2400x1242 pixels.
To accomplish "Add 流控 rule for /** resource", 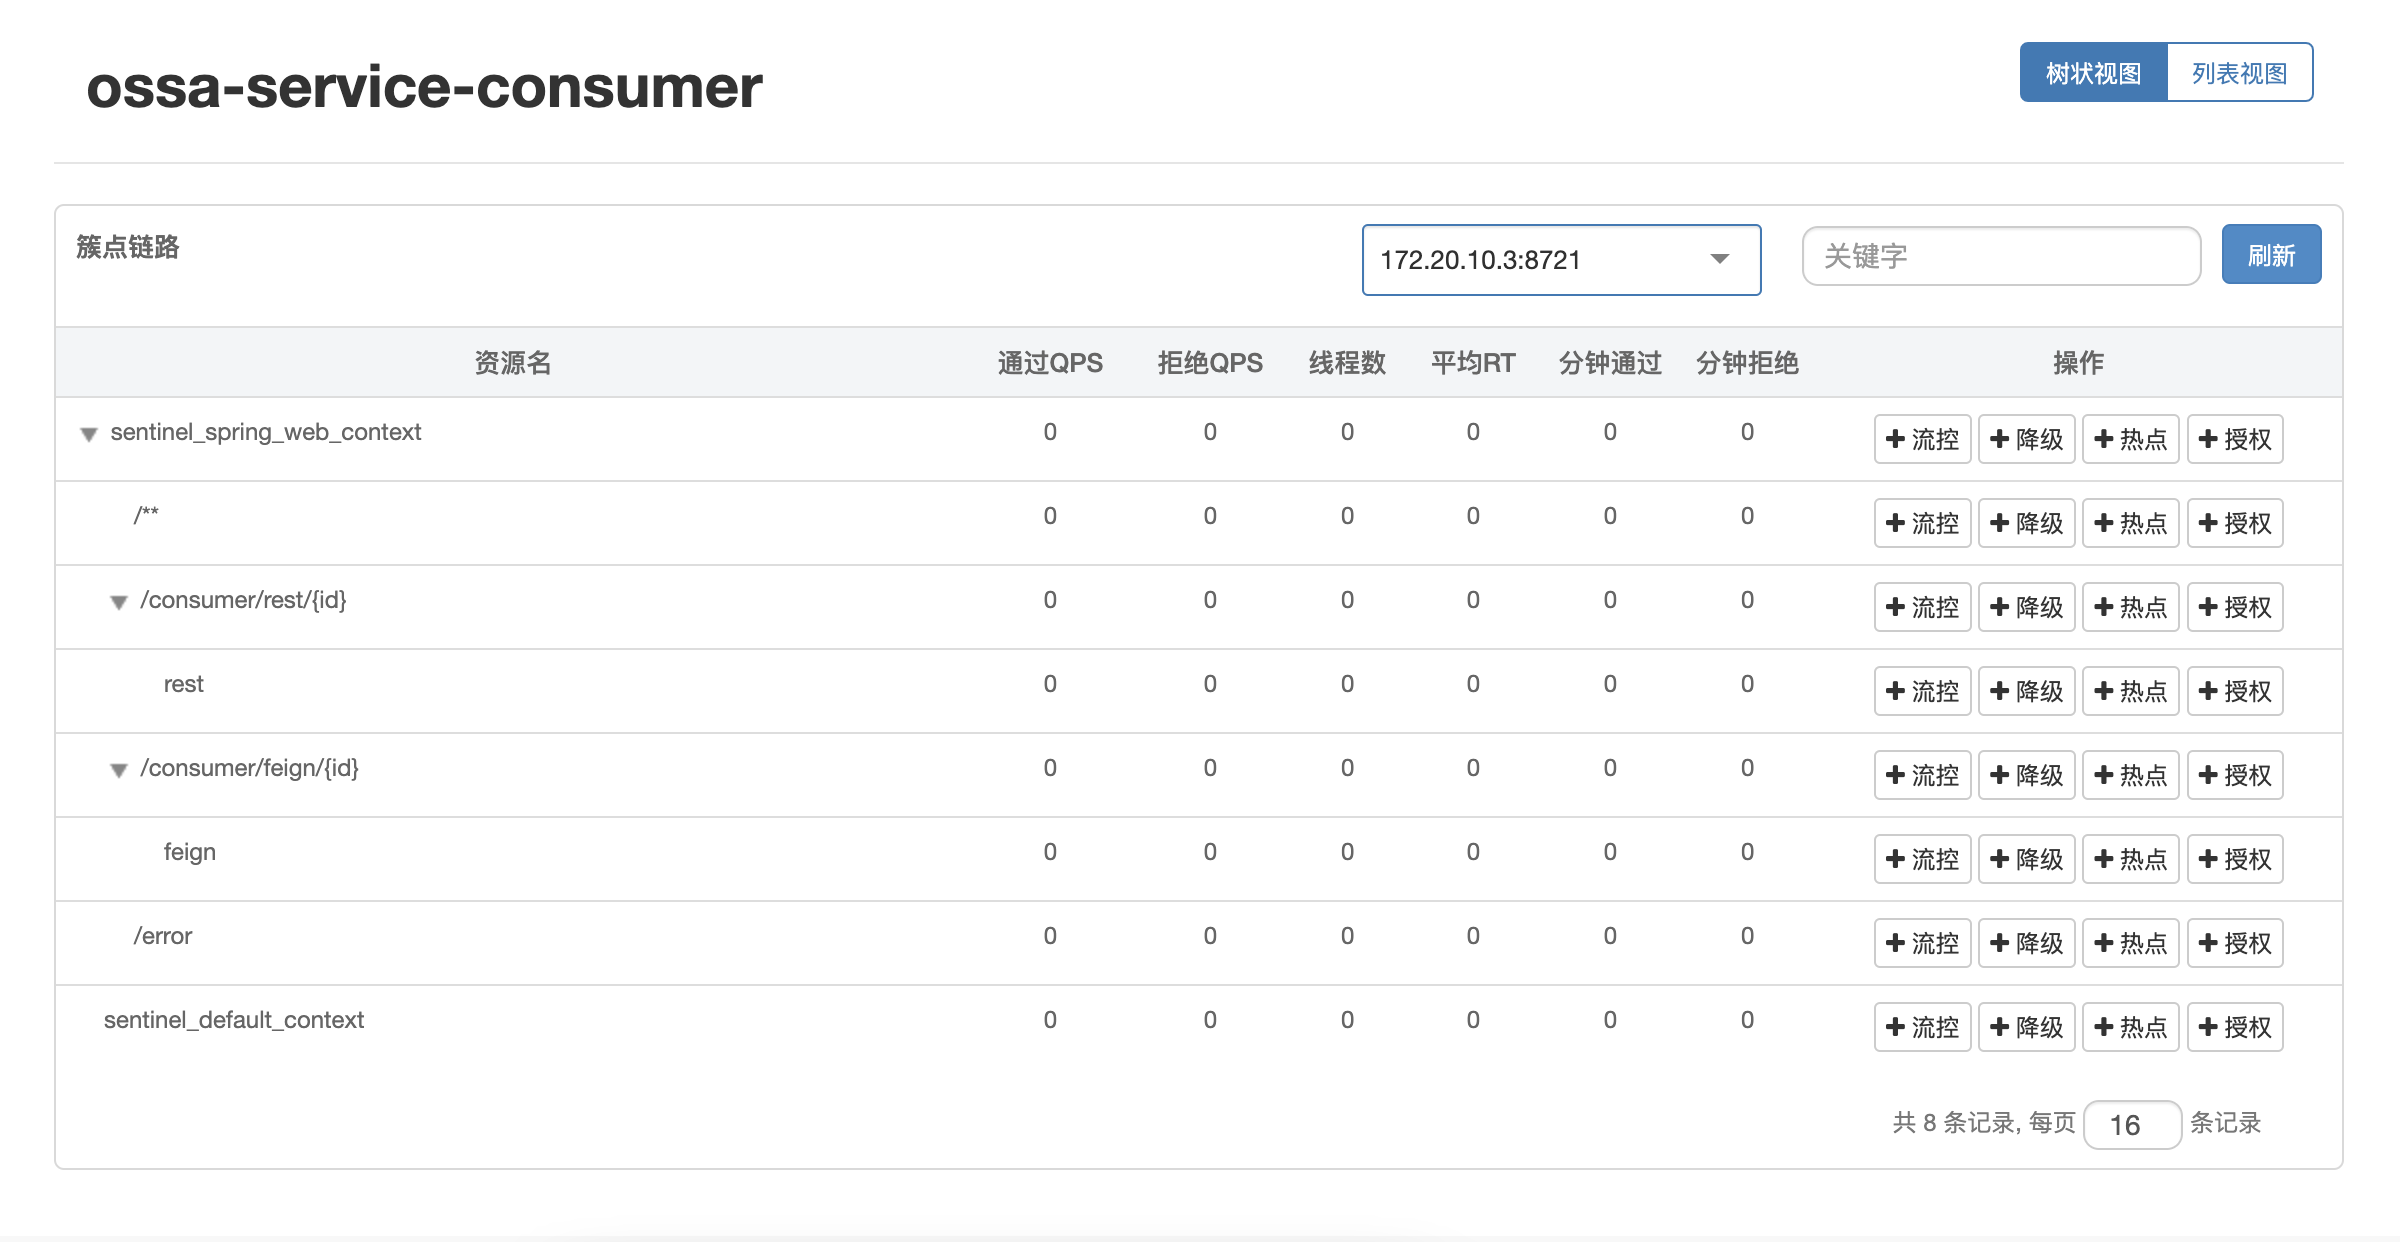I will [x=1922, y=523].
